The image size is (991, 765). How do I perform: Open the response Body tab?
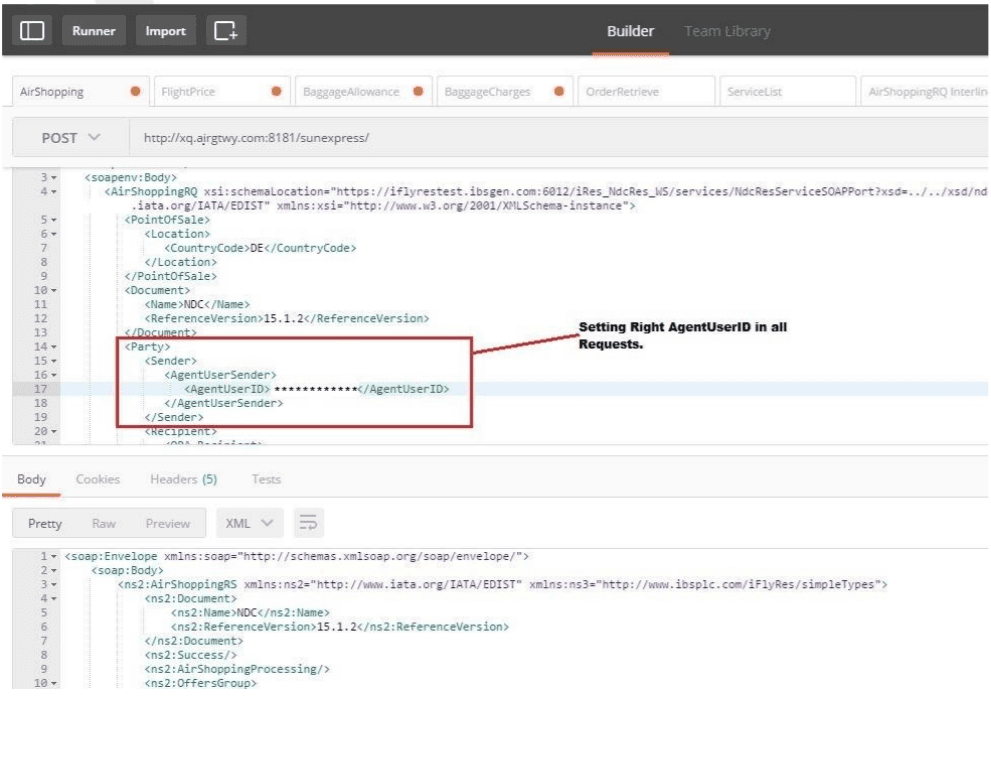click(31, 479)
